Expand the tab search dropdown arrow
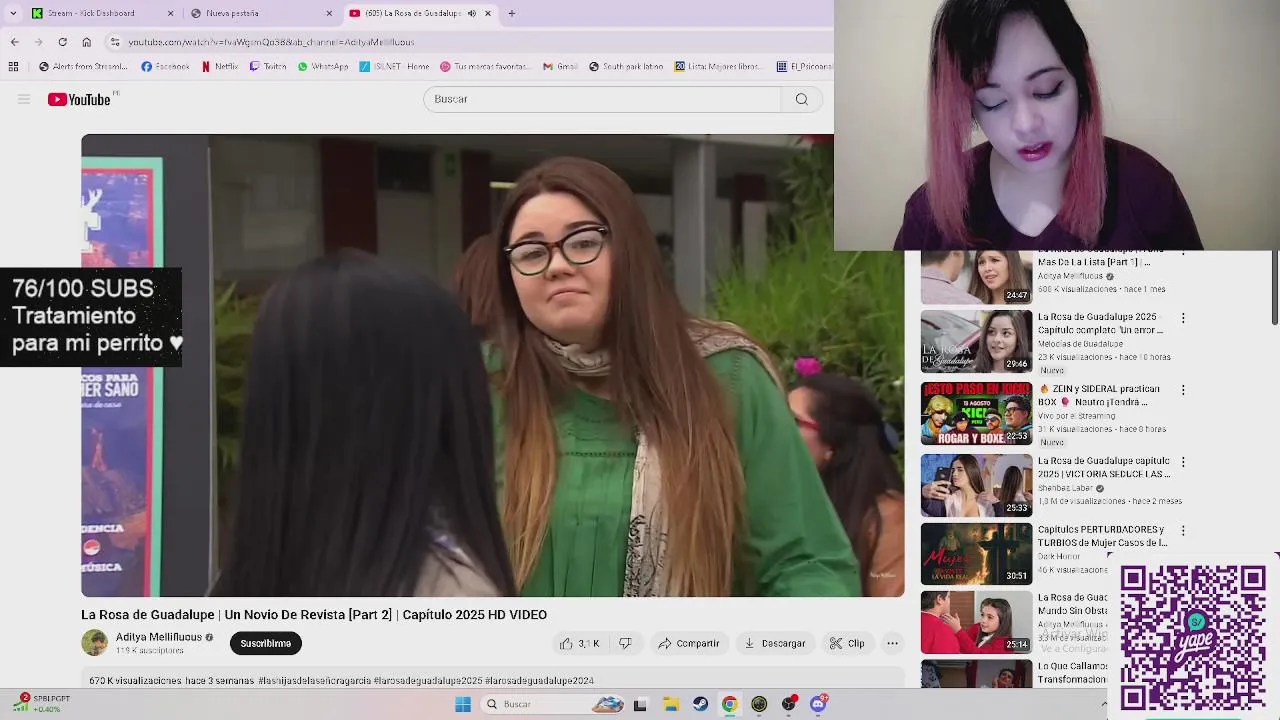The image size is (1280, 720). tap(12, 13)
